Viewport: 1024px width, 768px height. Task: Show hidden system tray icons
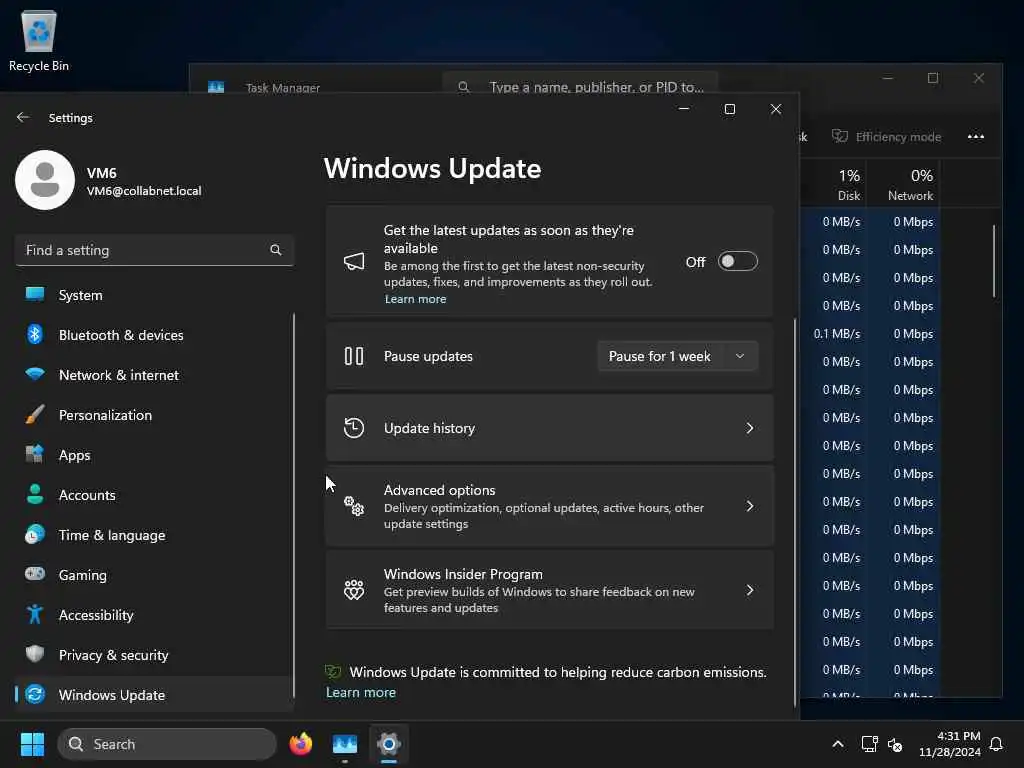click(x=838, y=744)
